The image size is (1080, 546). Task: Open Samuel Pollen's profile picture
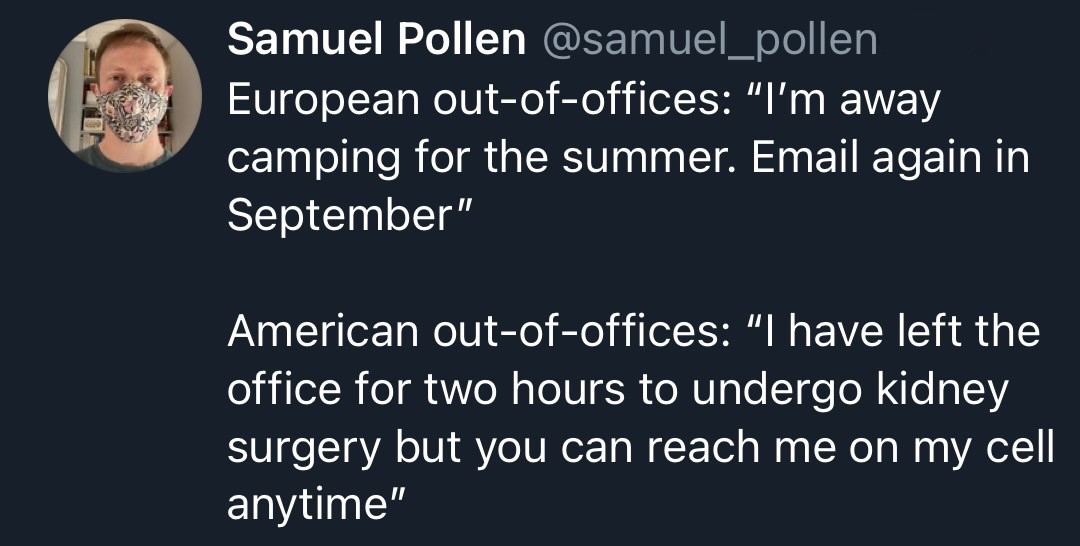pyautogui.click(x=124, y=96)
